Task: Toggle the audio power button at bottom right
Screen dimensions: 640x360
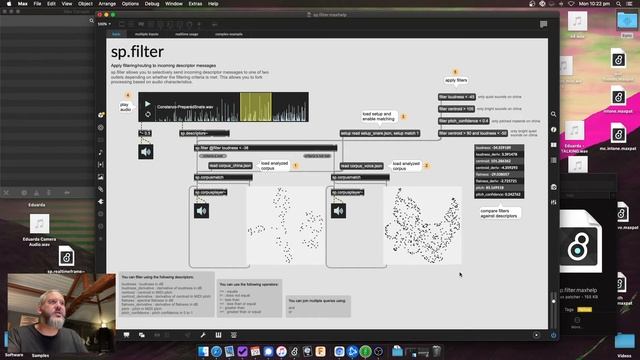Action: point(553,335)
